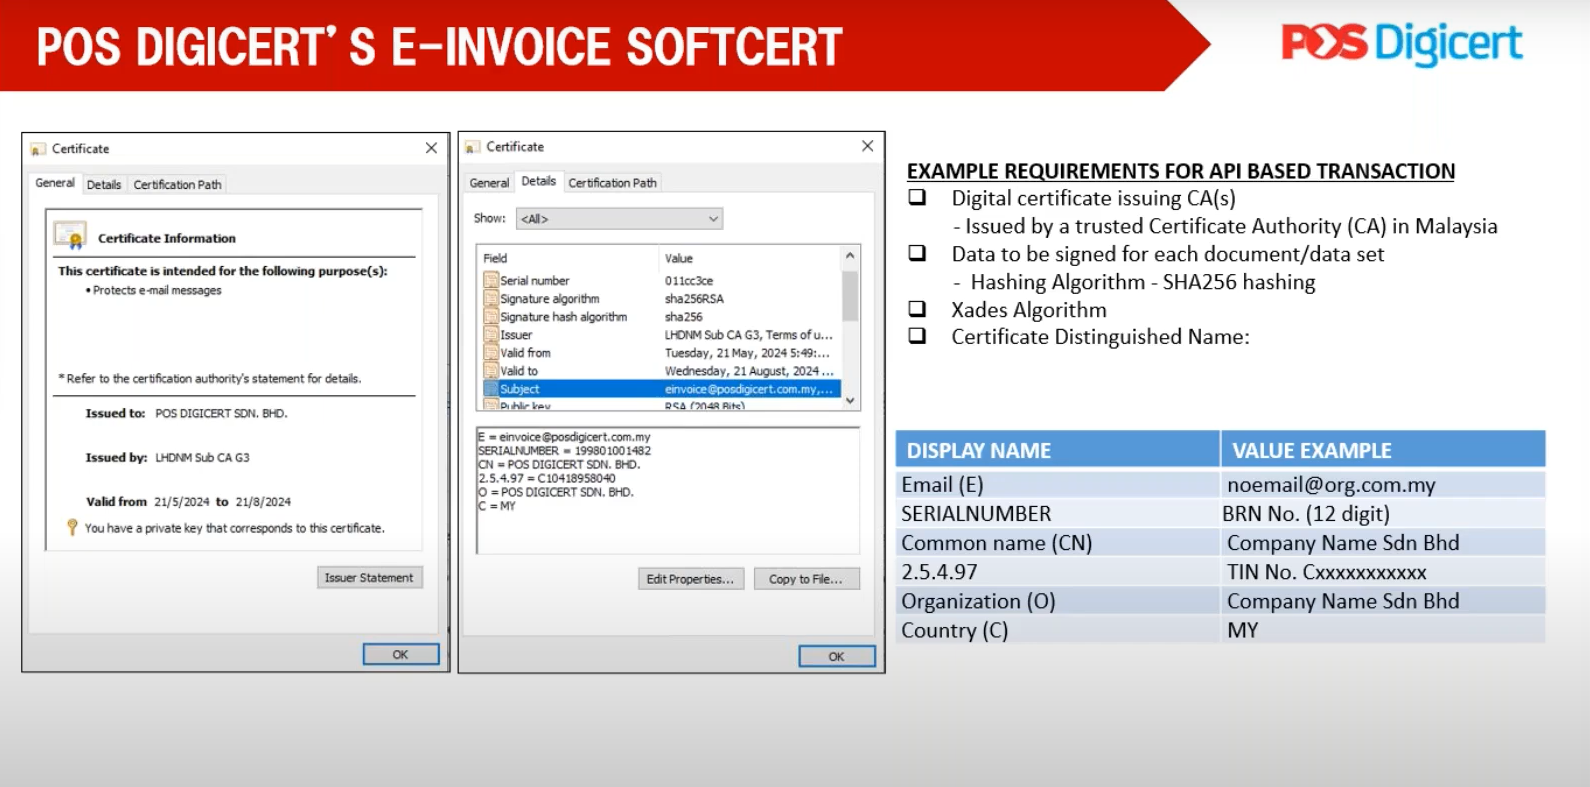The image size is (1590, 787).
Task: Click scroll down arrow of field list
Action: point(850,400)
